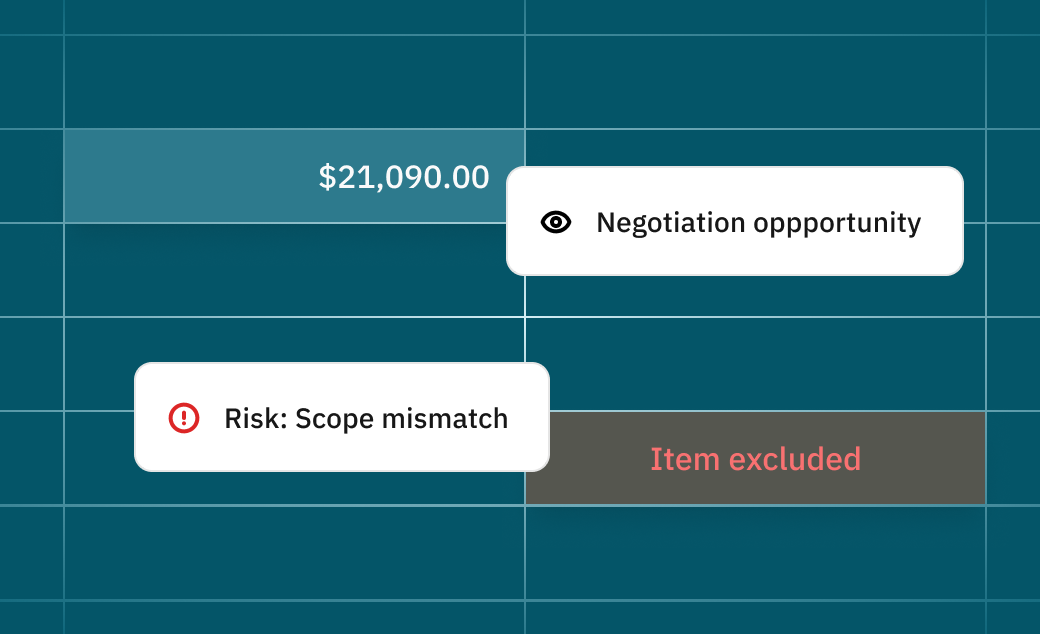
Task: Open the Risk: Scope mismatch label
Action: (x=366, y=417)
